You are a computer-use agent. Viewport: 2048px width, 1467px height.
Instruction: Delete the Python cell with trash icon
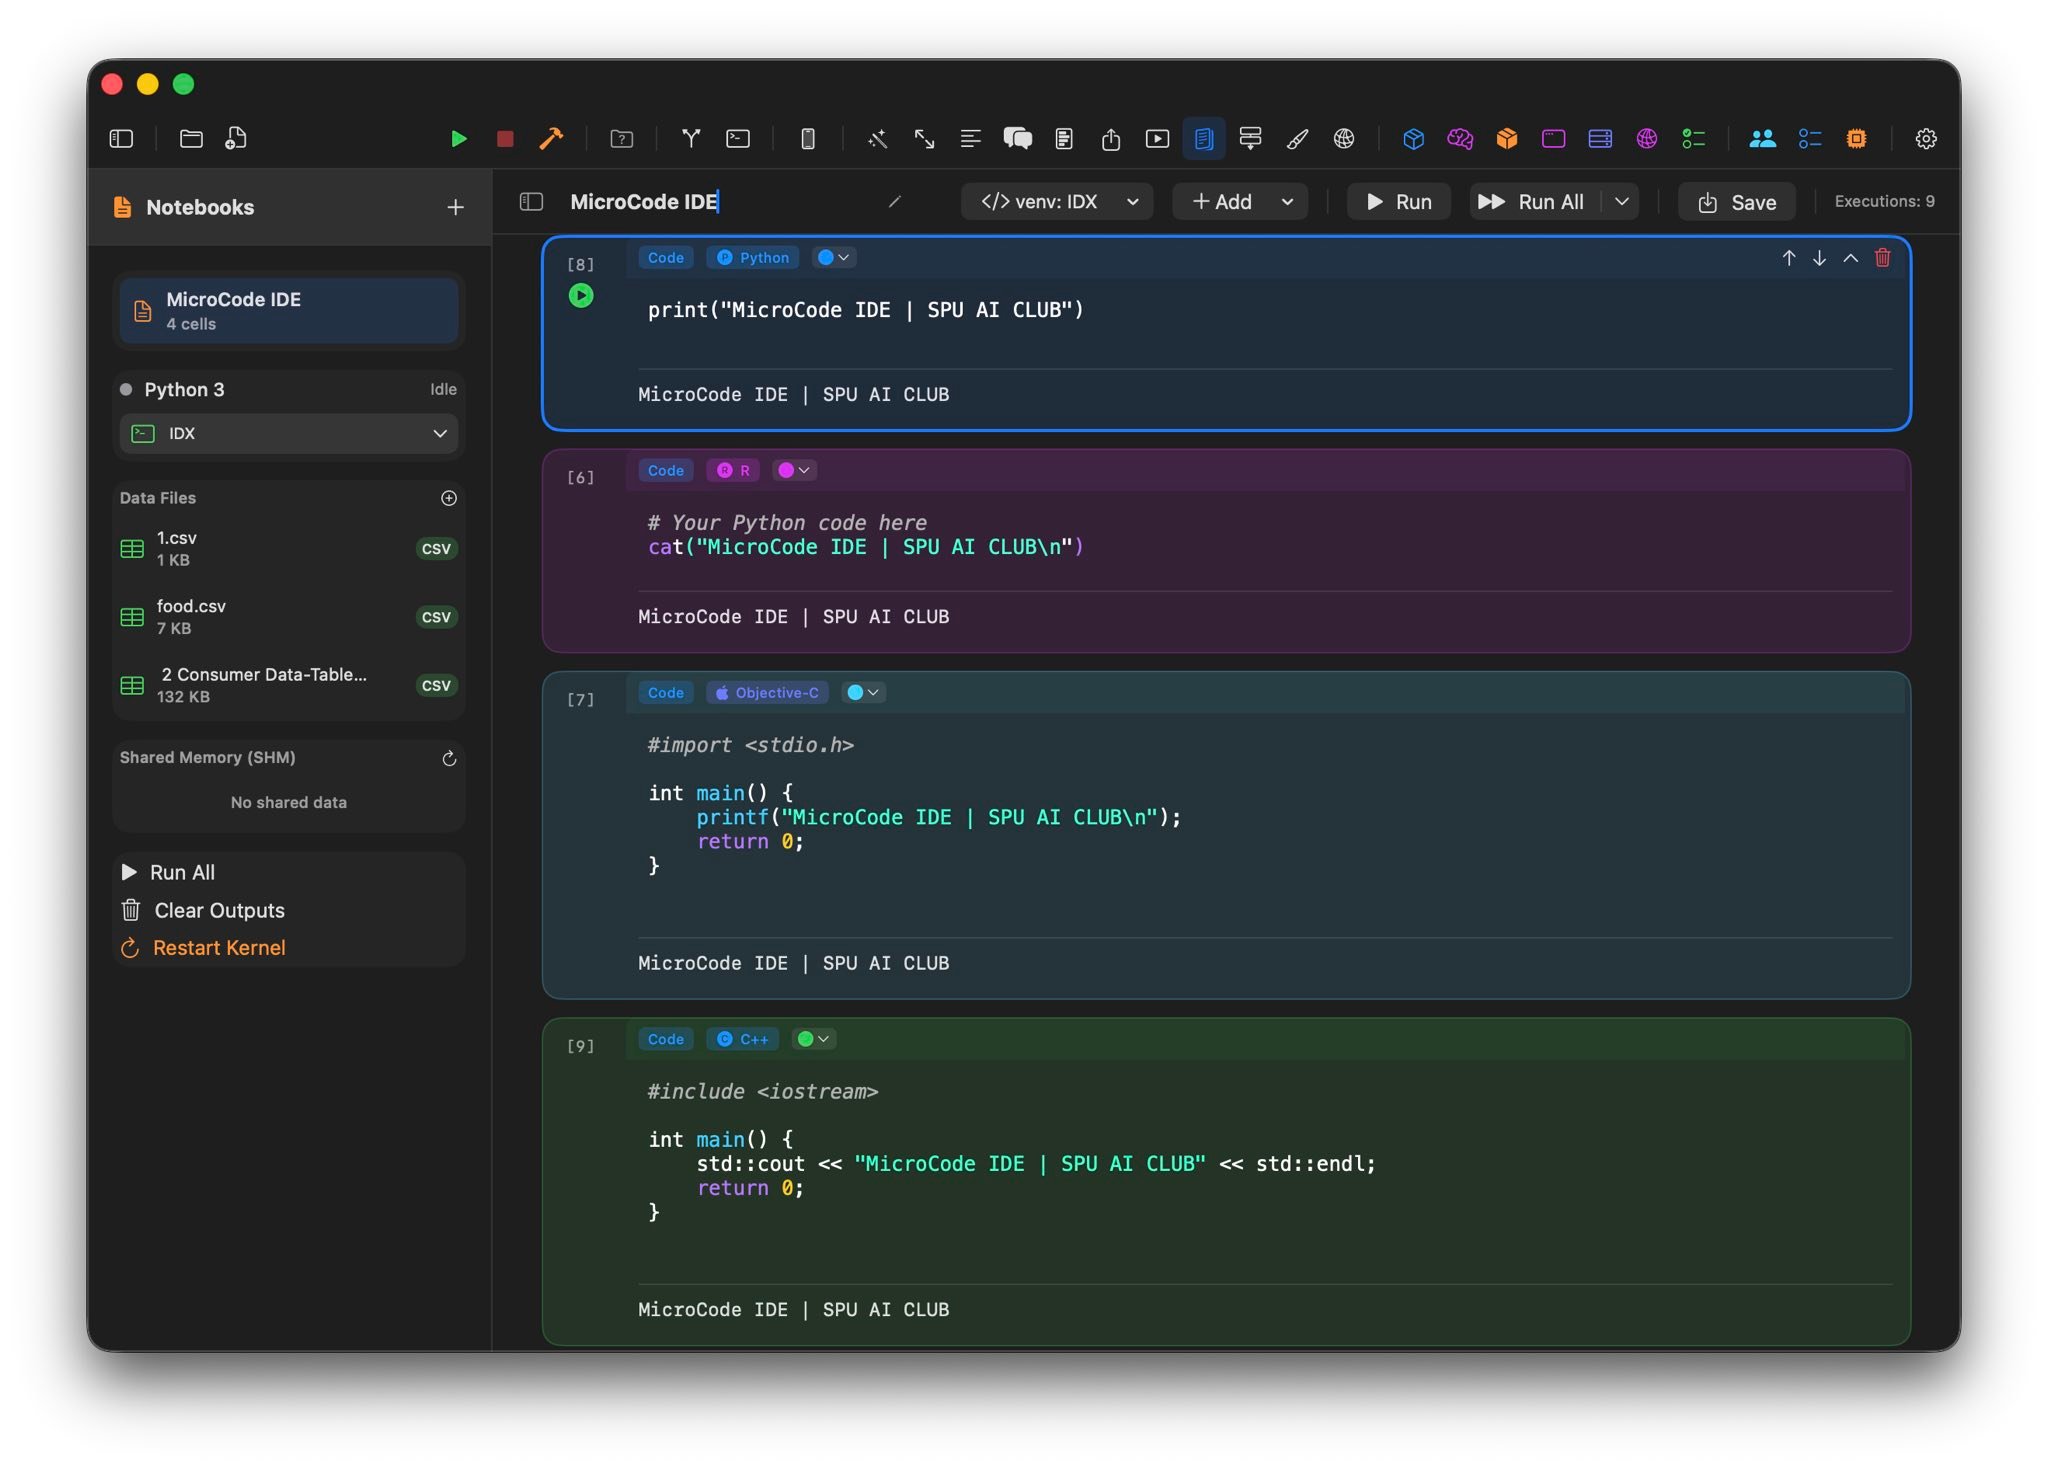click(1883, 257)
